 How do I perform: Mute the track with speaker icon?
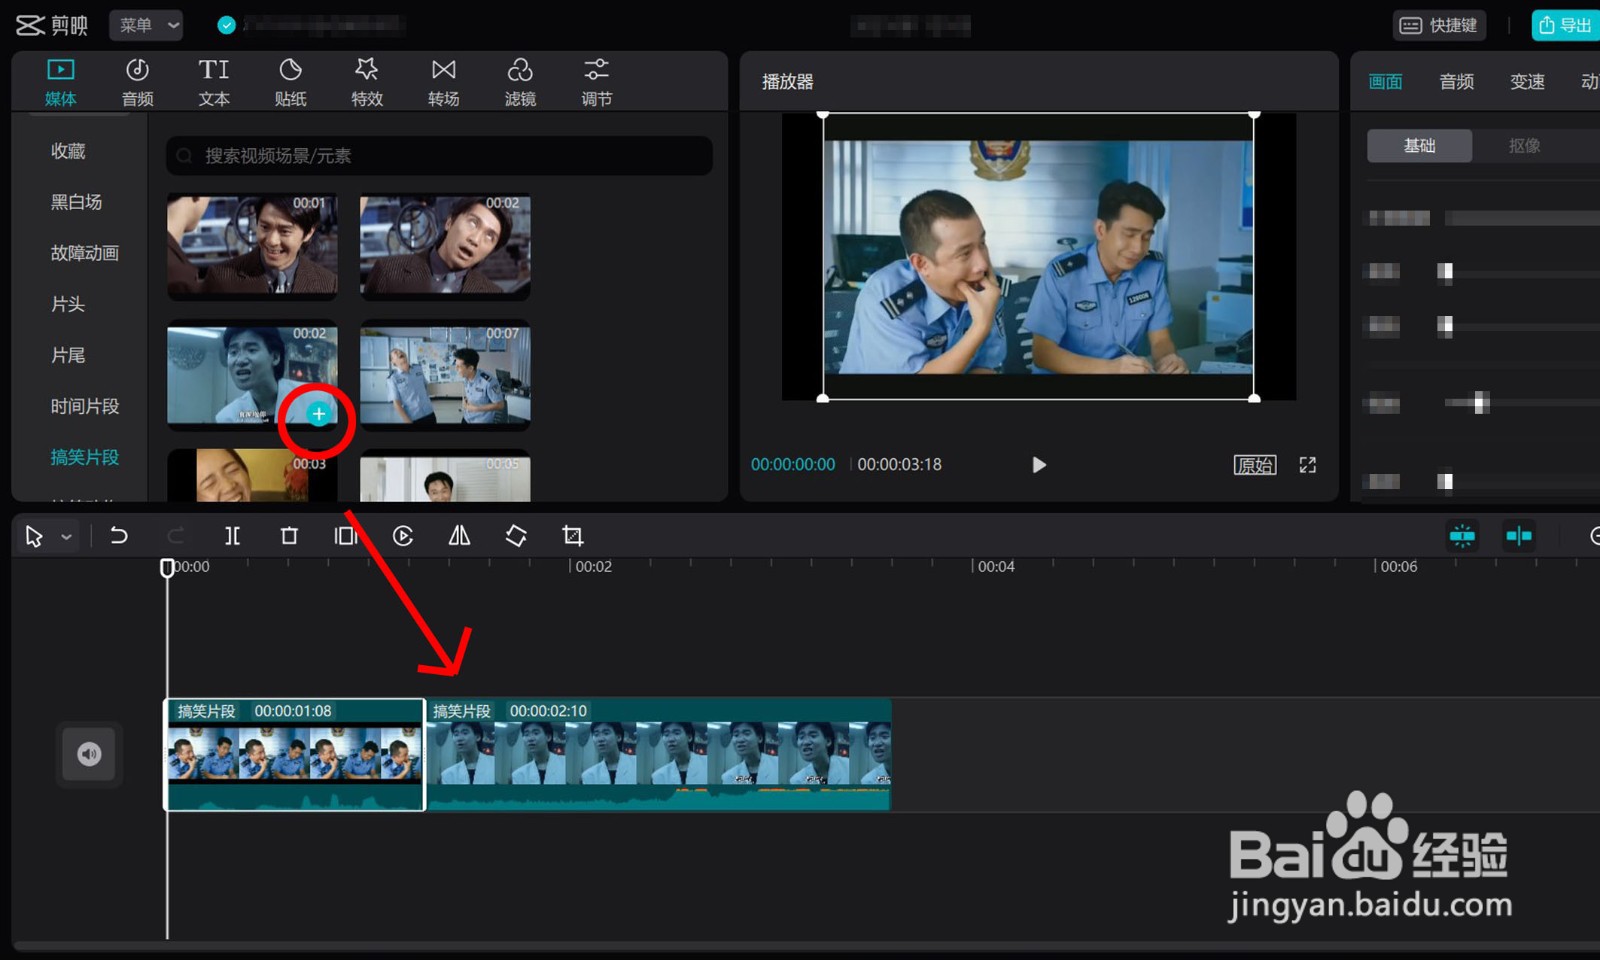pyautogui.click(x=89, y=754)
